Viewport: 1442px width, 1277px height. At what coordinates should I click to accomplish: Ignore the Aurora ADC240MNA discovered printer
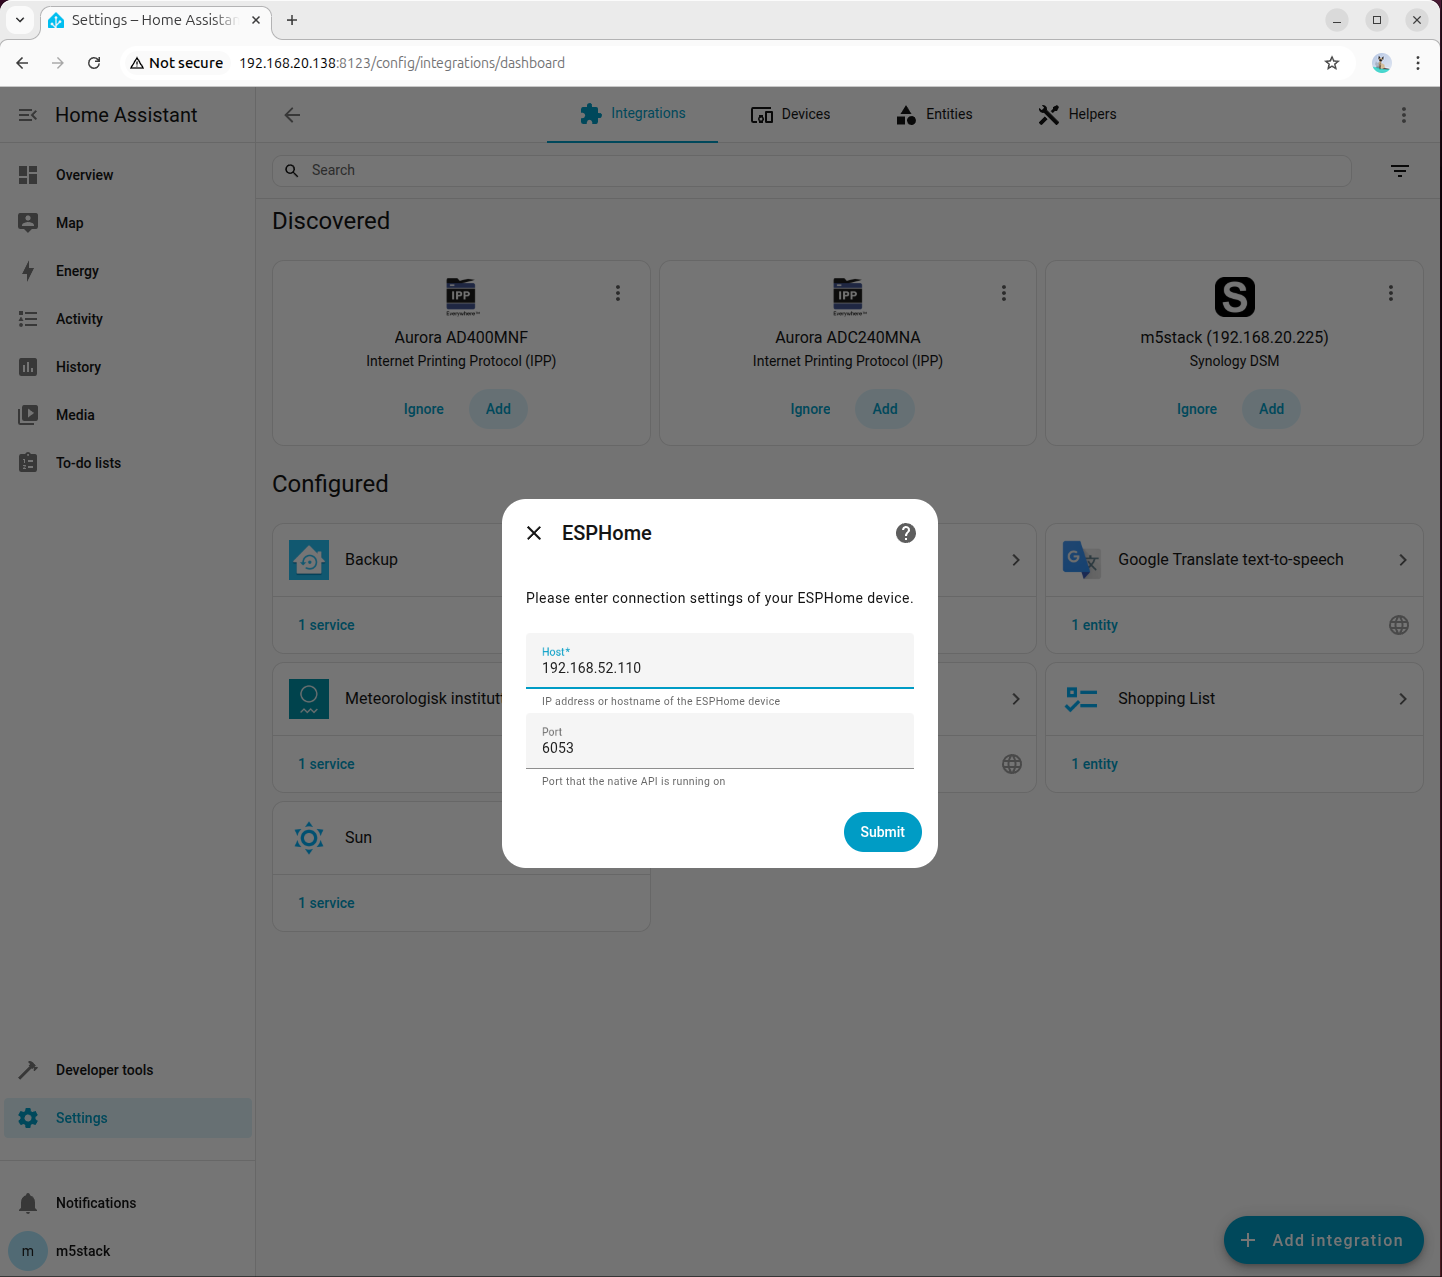(x=810, y=409)
